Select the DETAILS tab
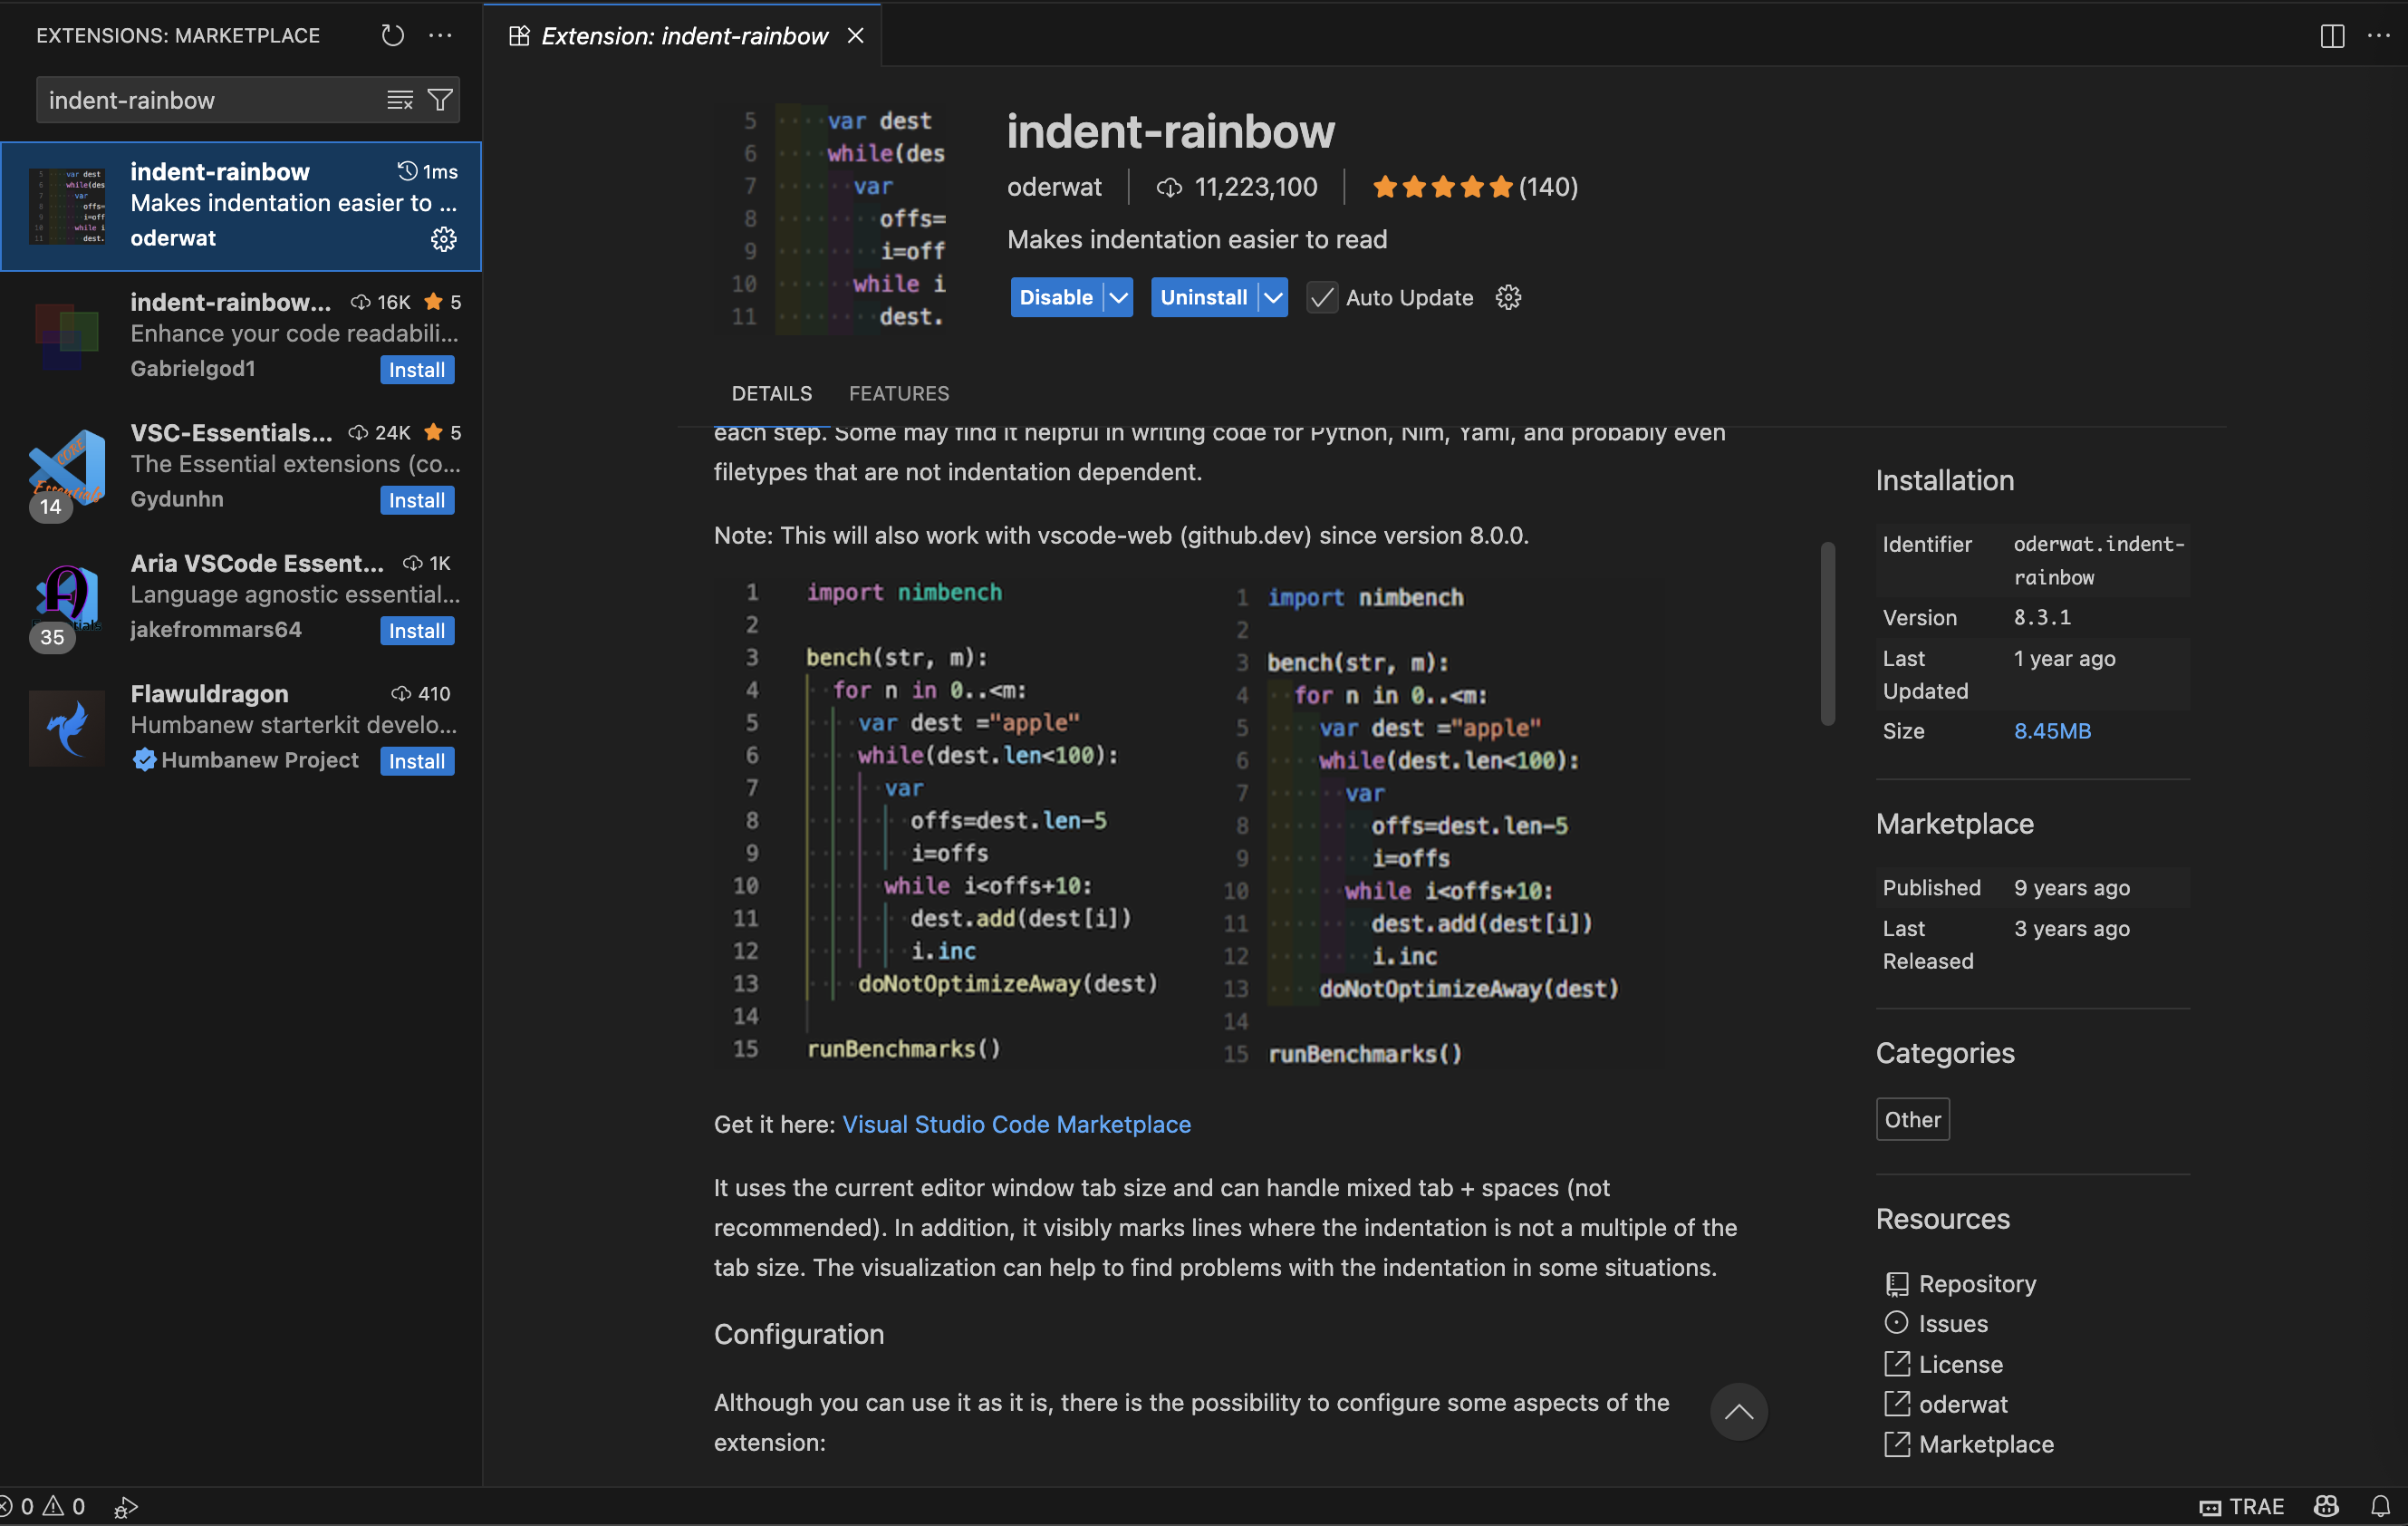The height and width of the screenshot is (1526, 2408). 771,393
